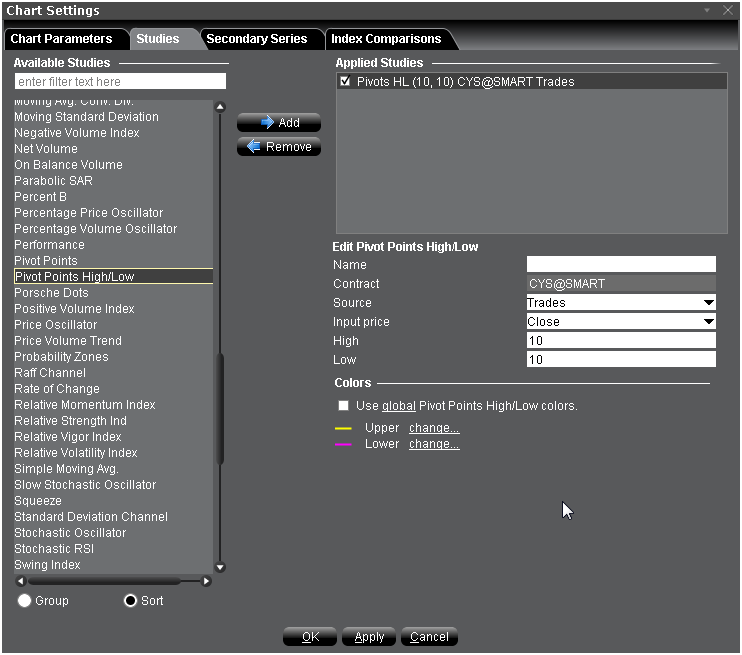This screenshot has height=655, width=742.
Task: Switch to the Chart Parameters tab
Action: point(61,39)
